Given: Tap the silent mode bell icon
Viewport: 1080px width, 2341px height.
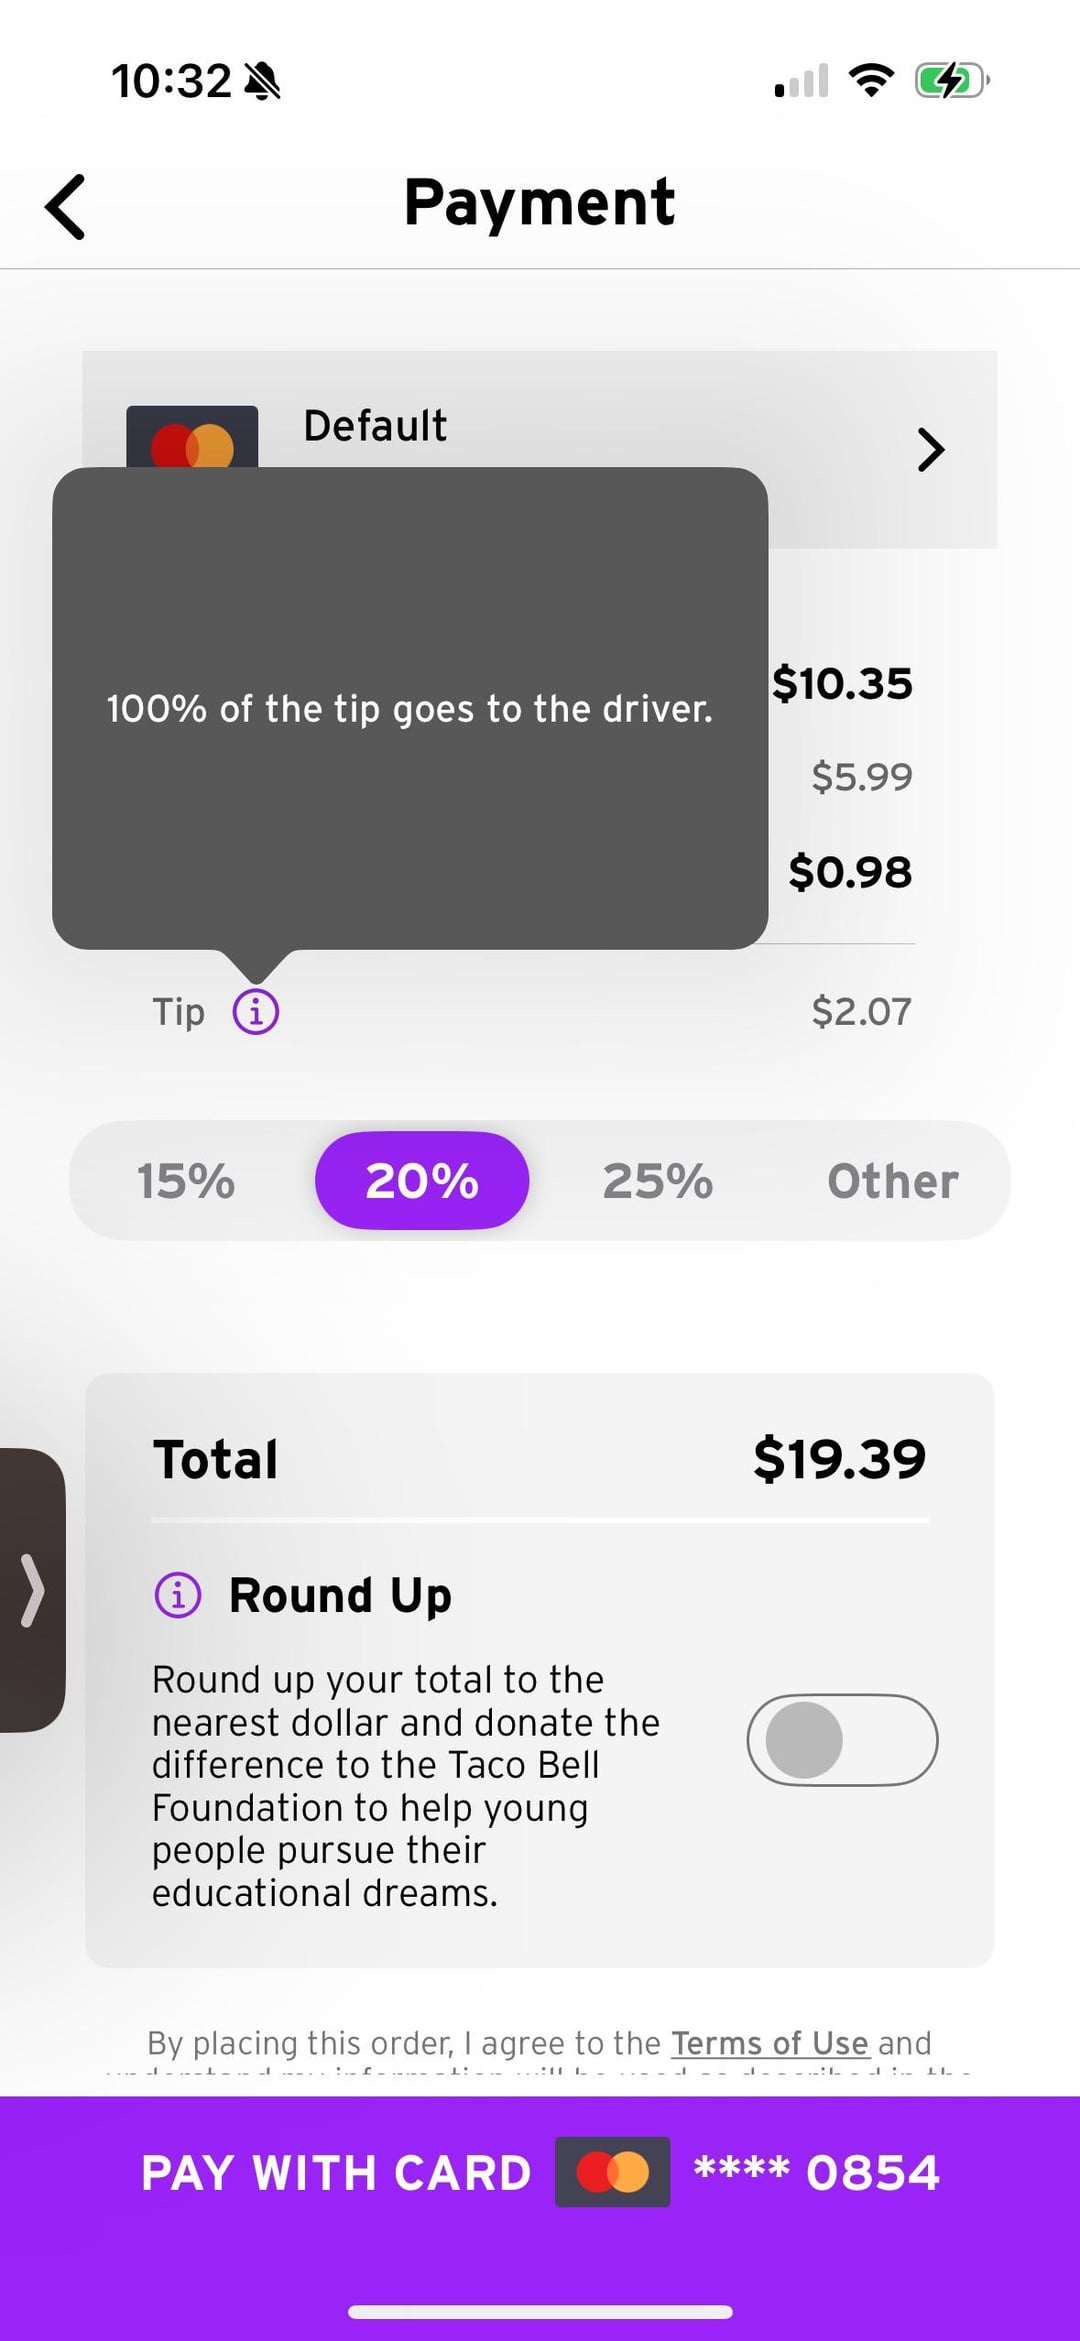Looking at the screenshot, I should tap(263, 81).
